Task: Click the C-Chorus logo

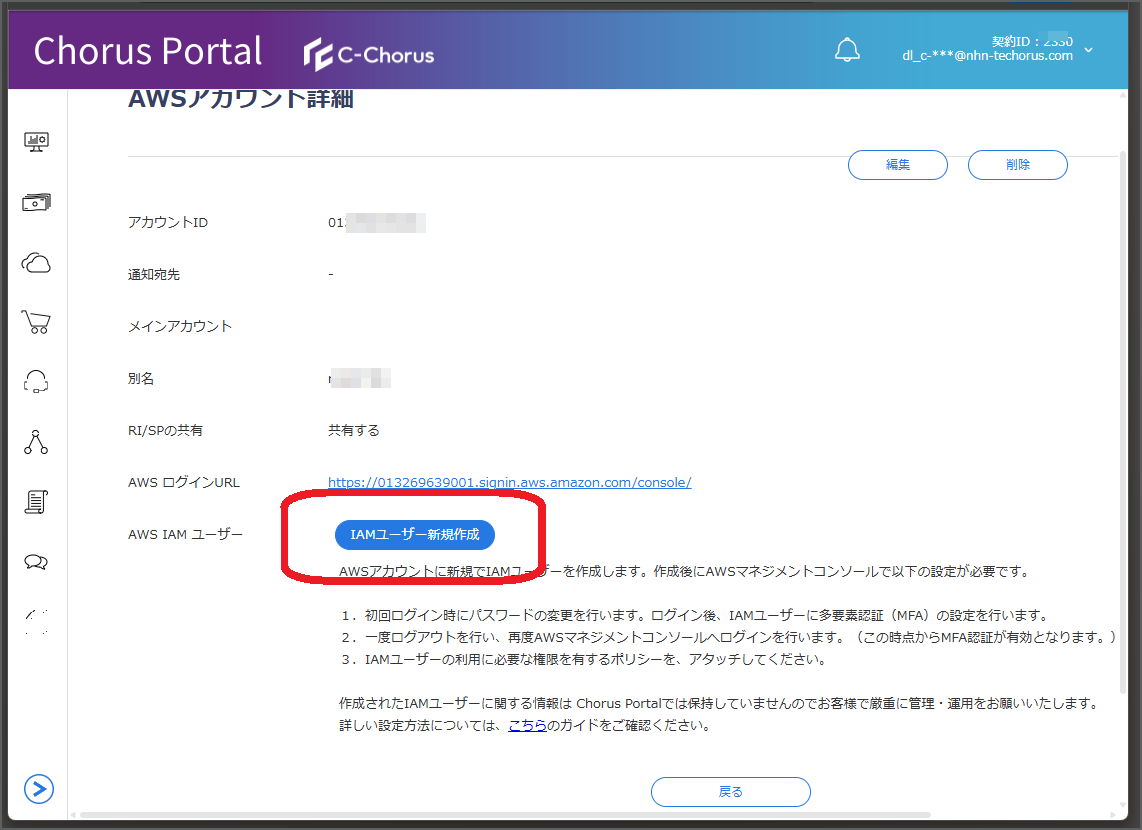Action: [x=368, y=51]
